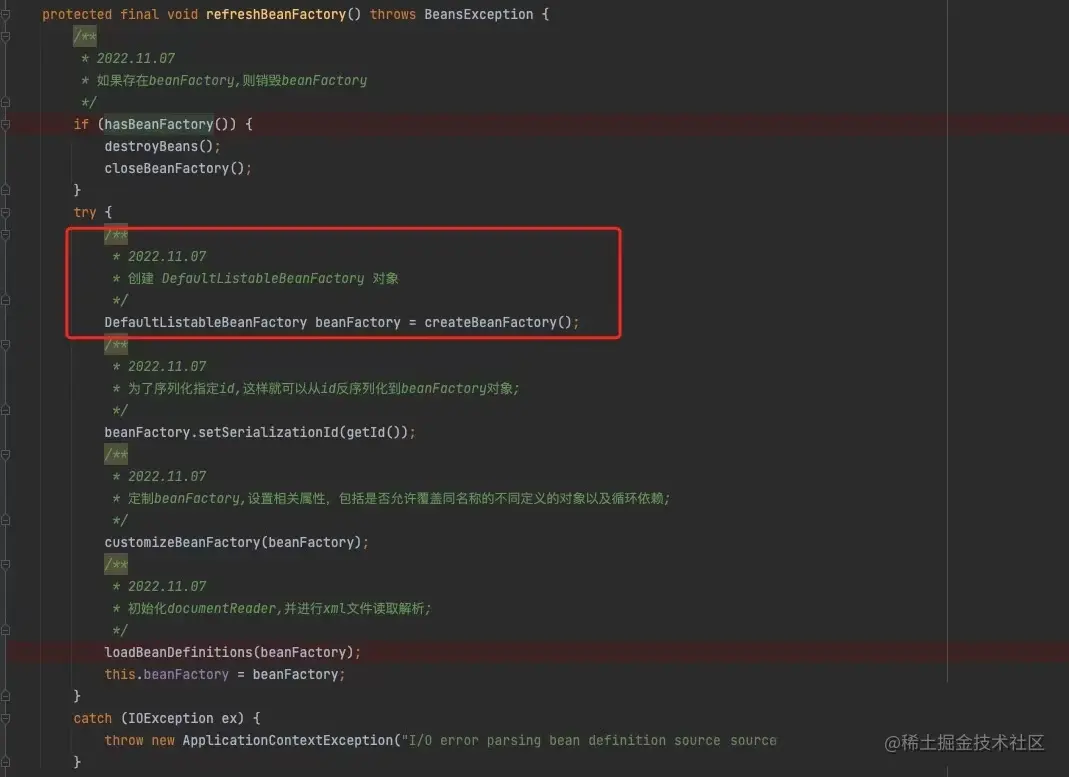The image size is (1069, 777).
Task: Click comment text 创建 DefaultListableBeanFactory 对象
Action: (x=263, y=278)
